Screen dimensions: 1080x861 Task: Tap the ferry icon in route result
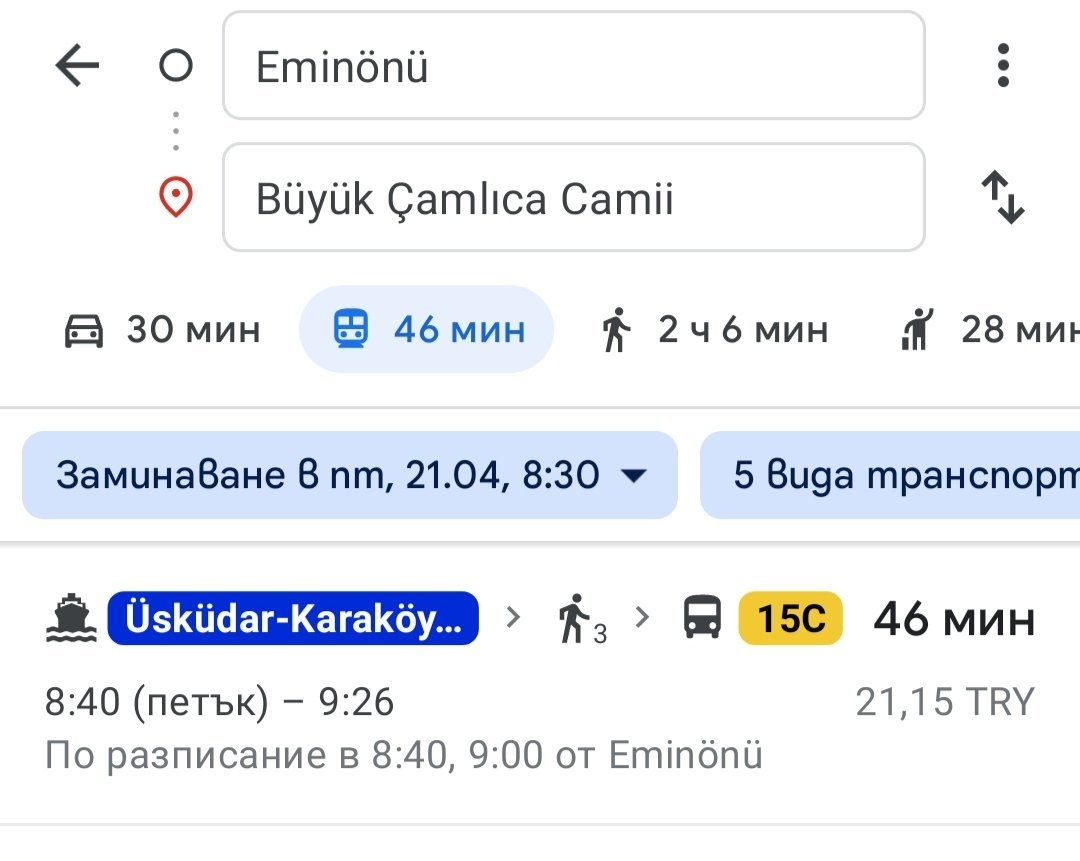pos(71,619)
